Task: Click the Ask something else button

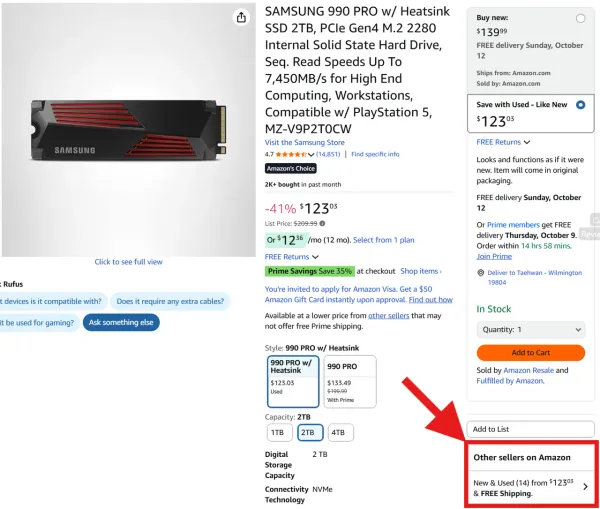Action: [x=121, y=322]
